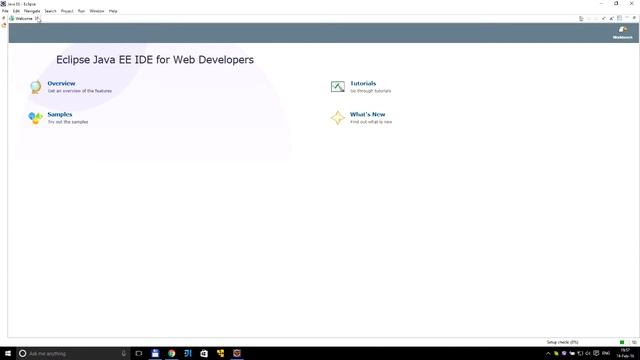Click the volume icon in system tray
The width and height of the screenshot is (640, 360).
coord(588,353)
